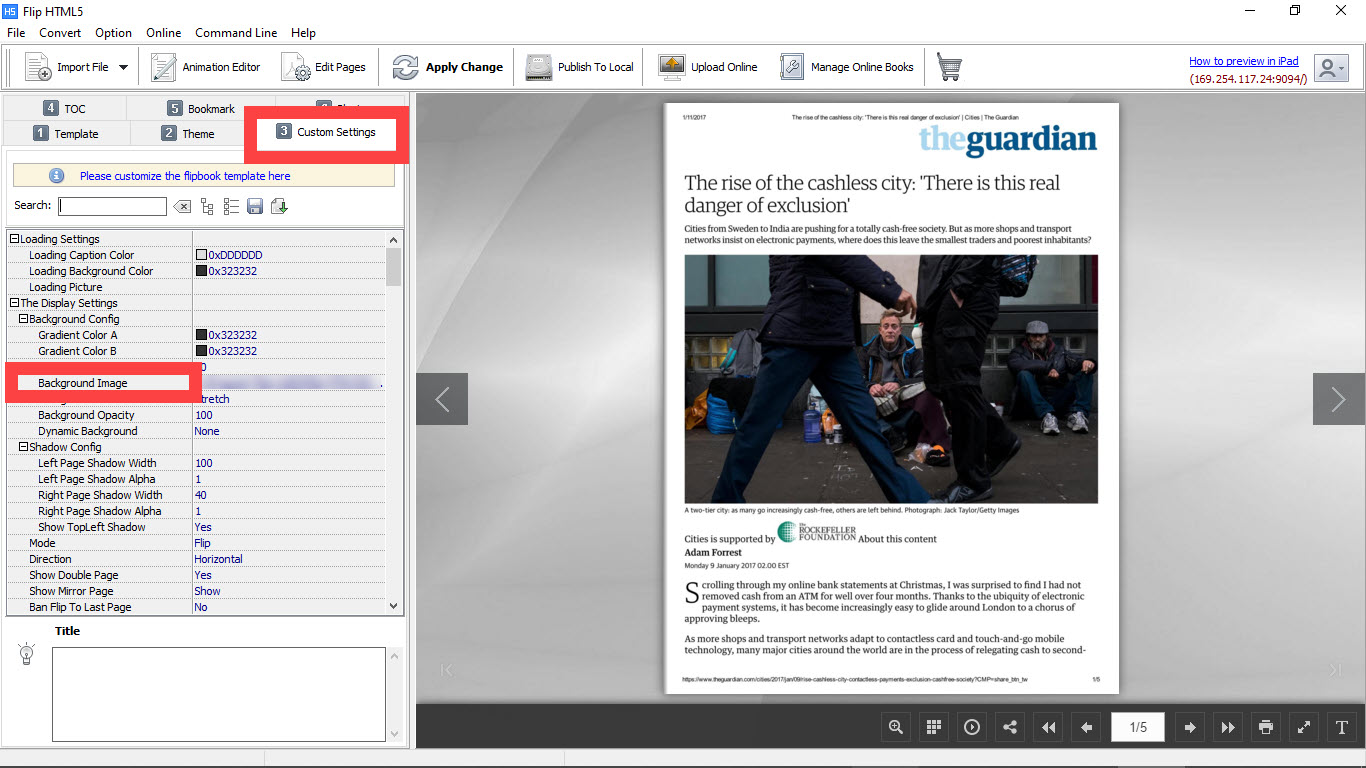Click the print icon in preview toolbar
Image resolution: width=1366 pixels, height=768 pixels.
point(1266,727)
